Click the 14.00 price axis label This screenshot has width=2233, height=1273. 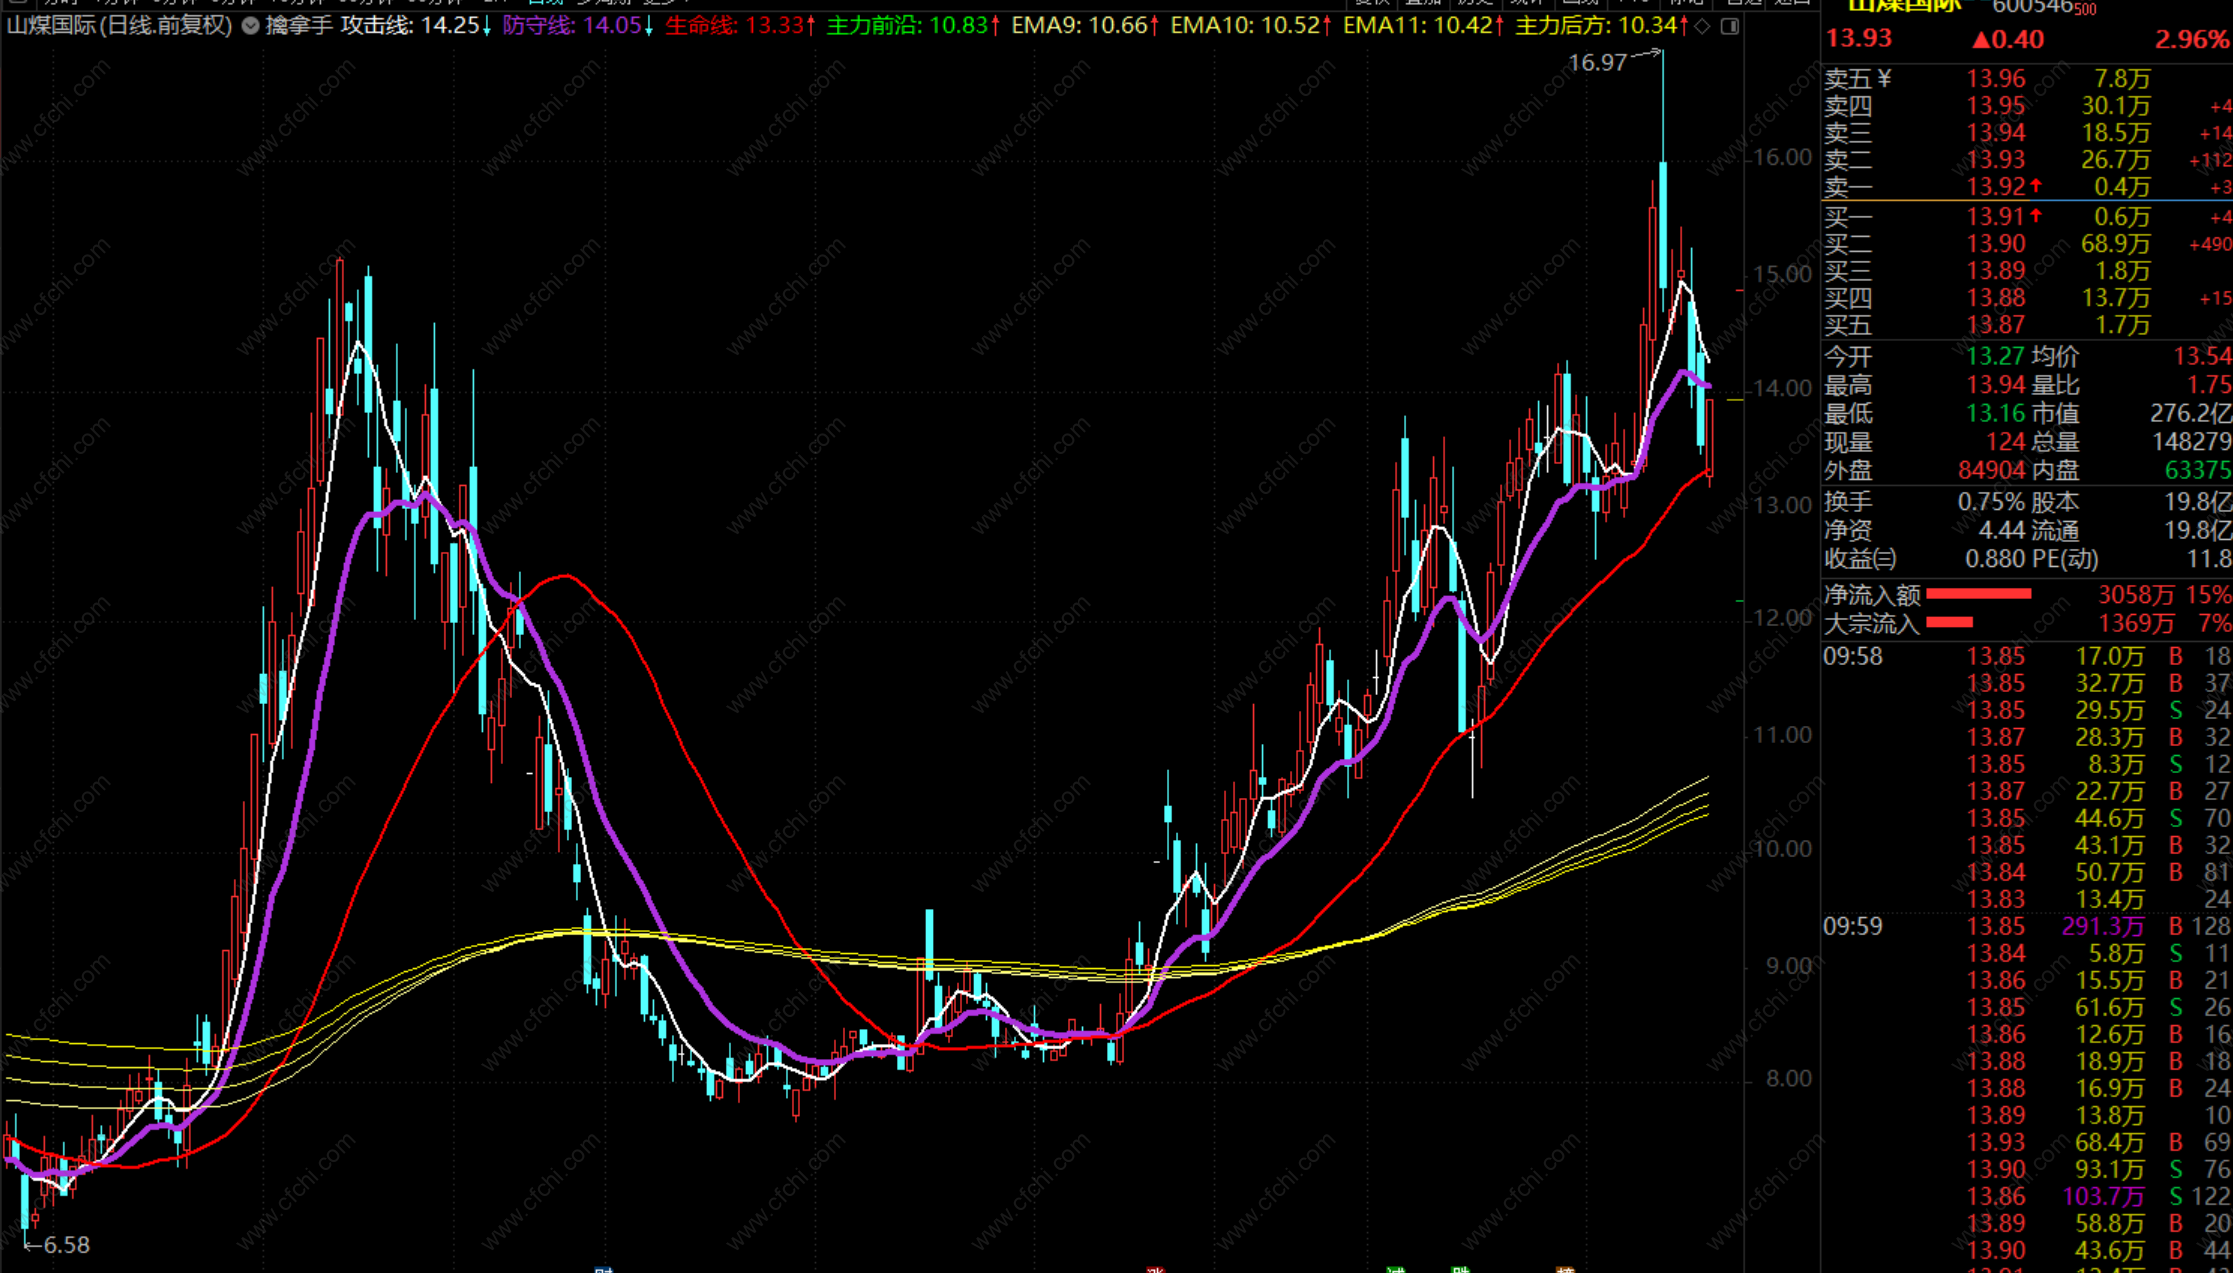point(1782,388)
